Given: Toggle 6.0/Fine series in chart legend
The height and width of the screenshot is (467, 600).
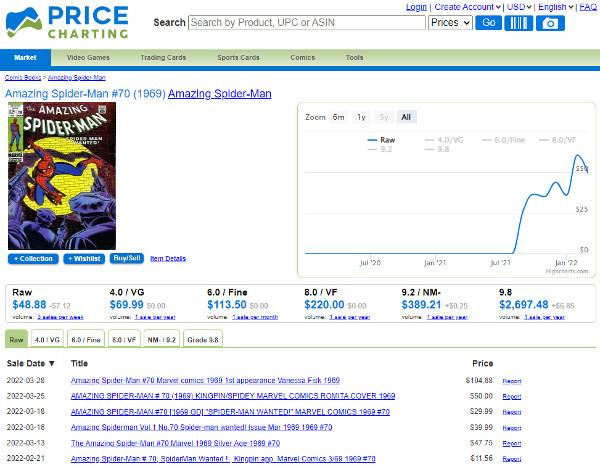Looking at the screenshot, I should [504, 140].
